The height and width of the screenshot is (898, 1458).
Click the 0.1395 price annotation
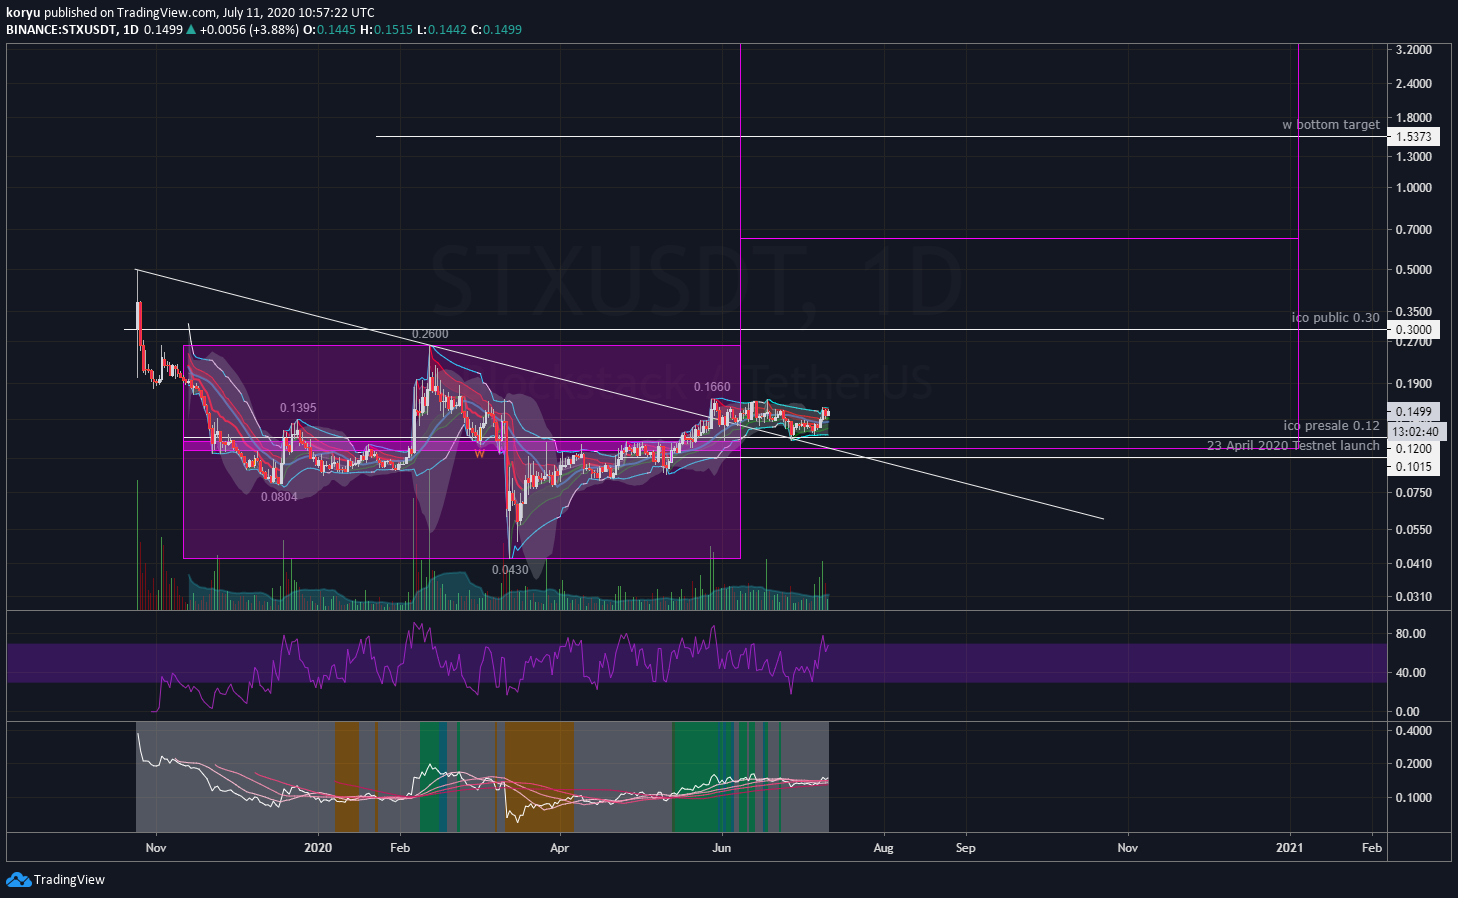click(x=298, y=408)
